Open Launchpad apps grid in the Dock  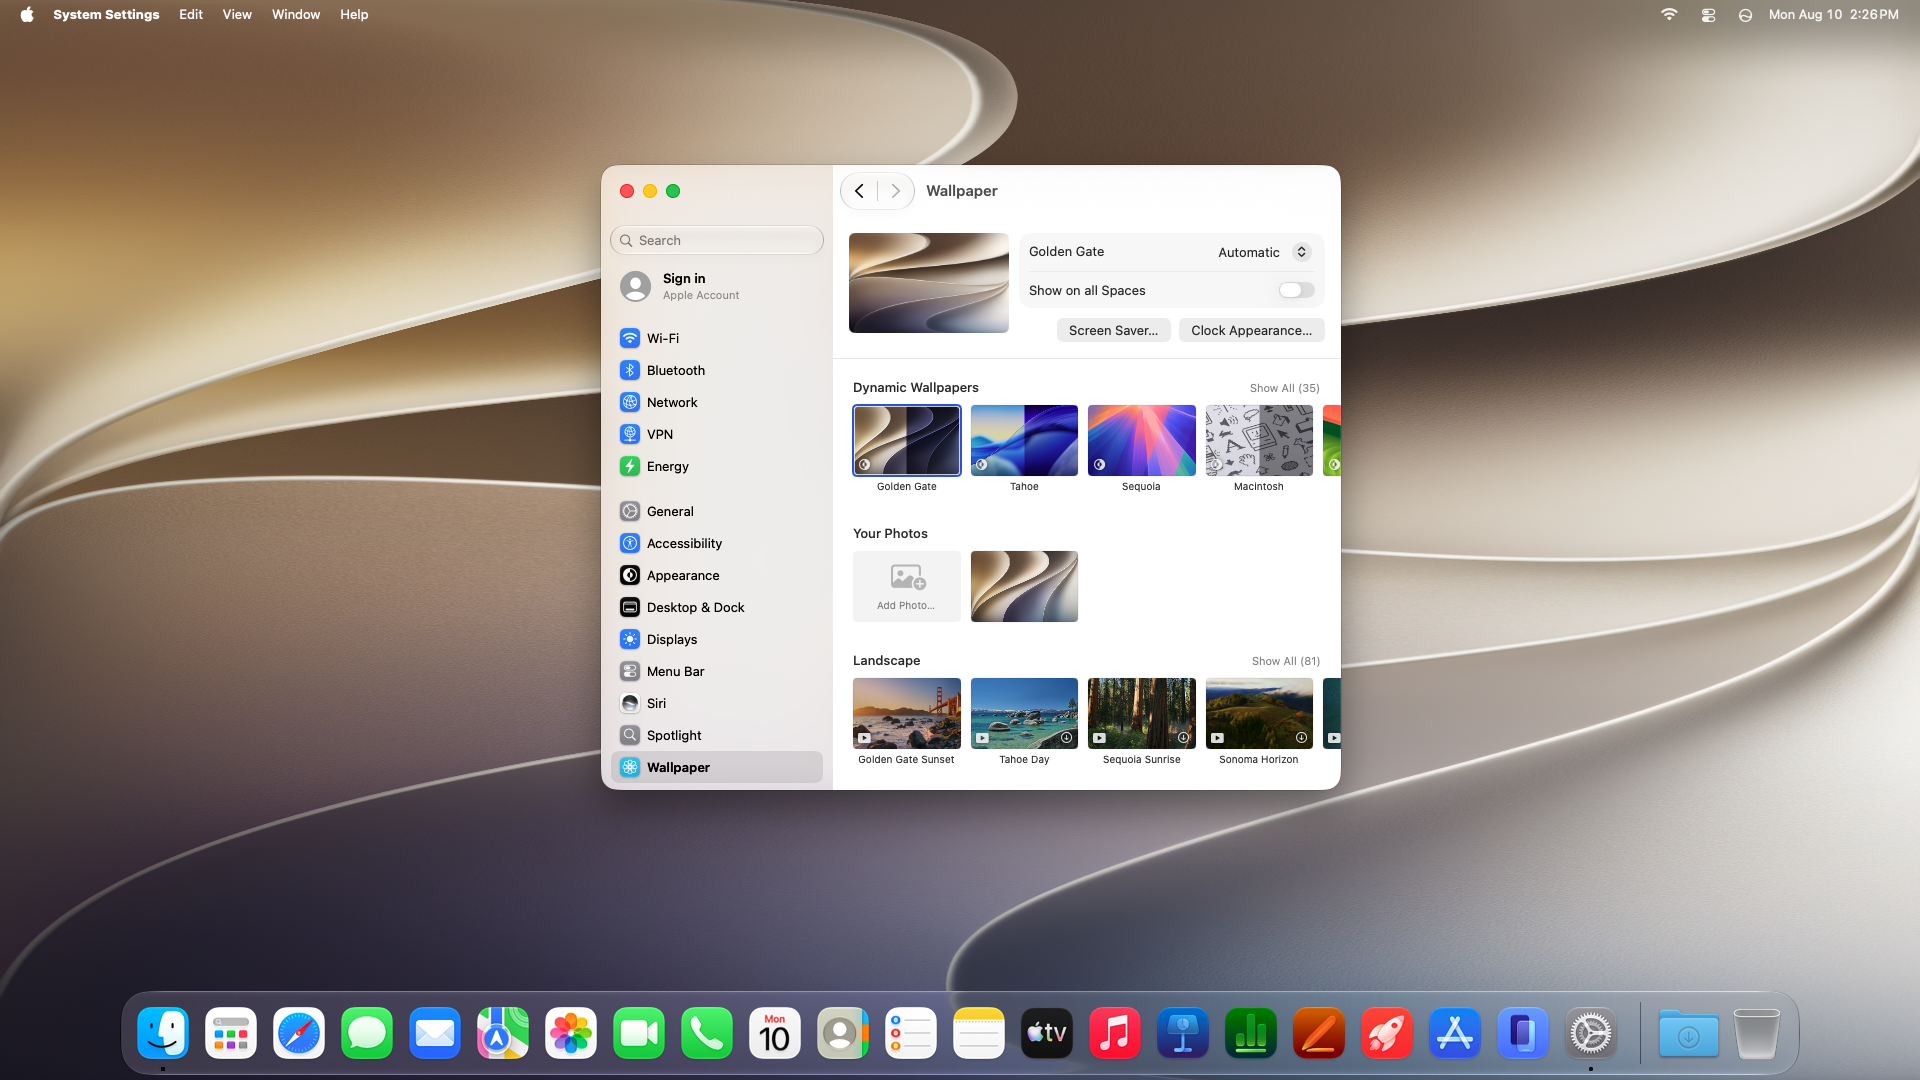click(x=231, y=1033)
